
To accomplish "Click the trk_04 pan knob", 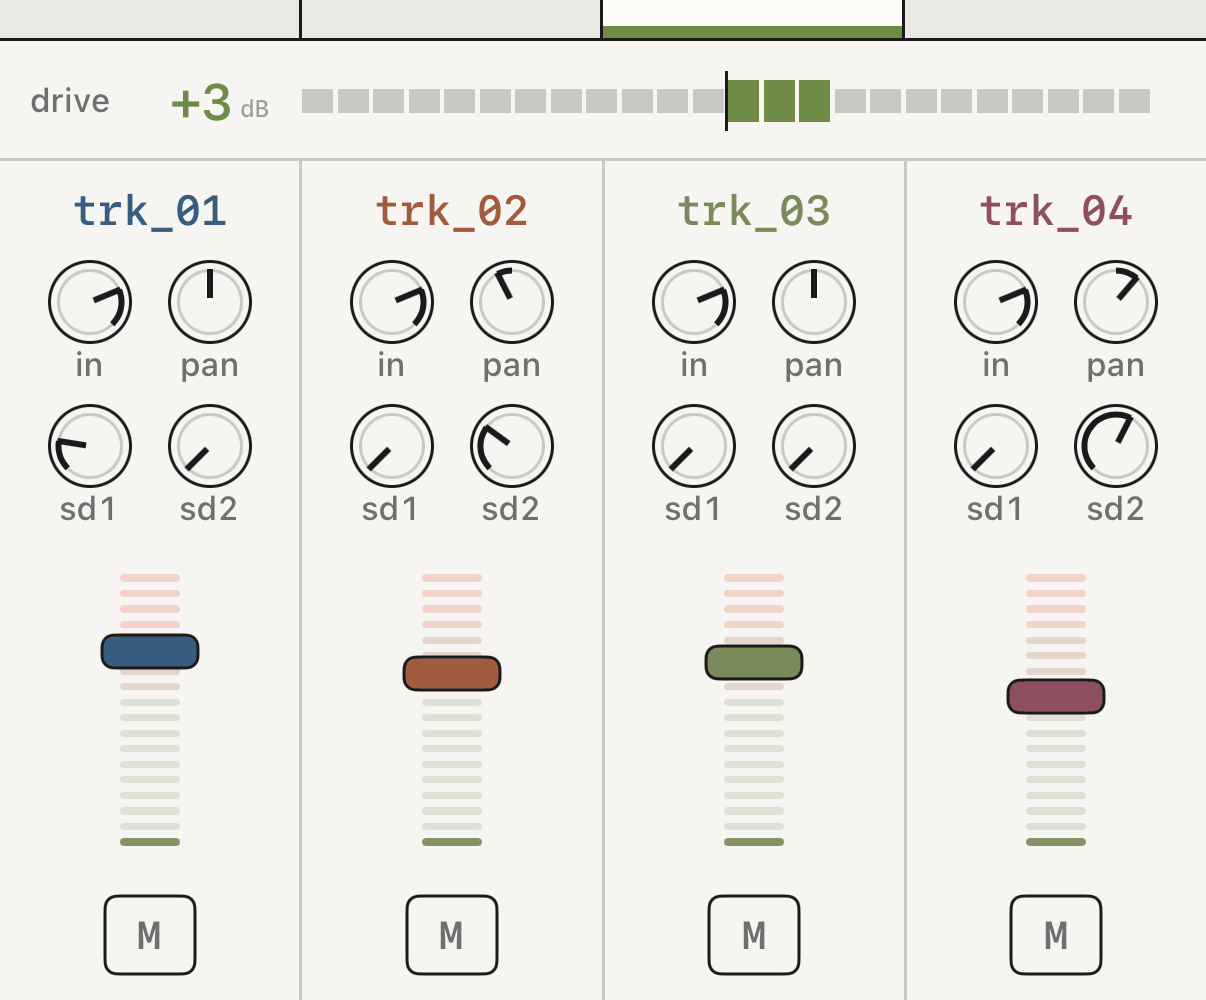I will coord(1116,302).
